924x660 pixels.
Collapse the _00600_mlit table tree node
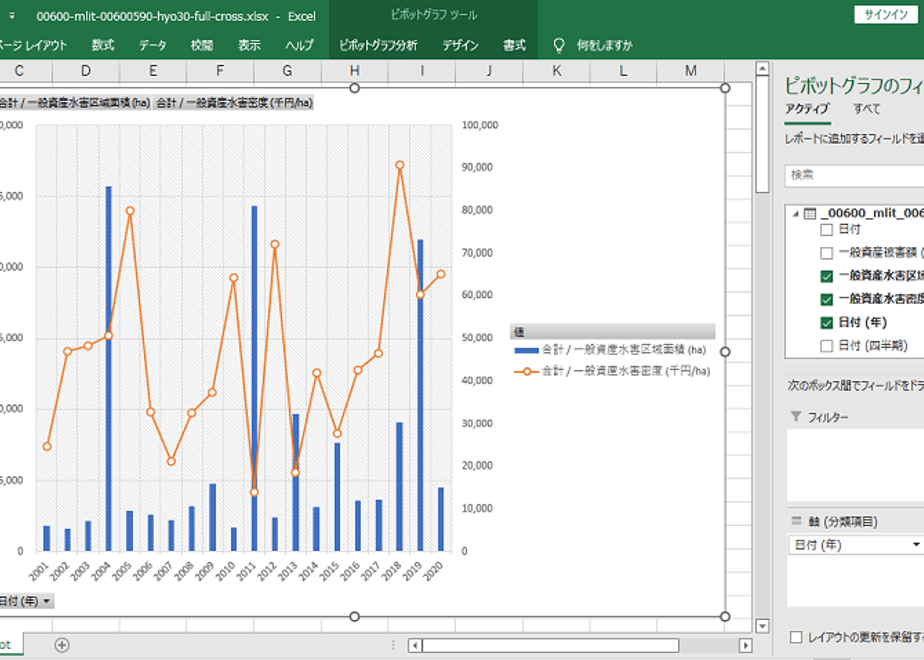pos(796,214)
